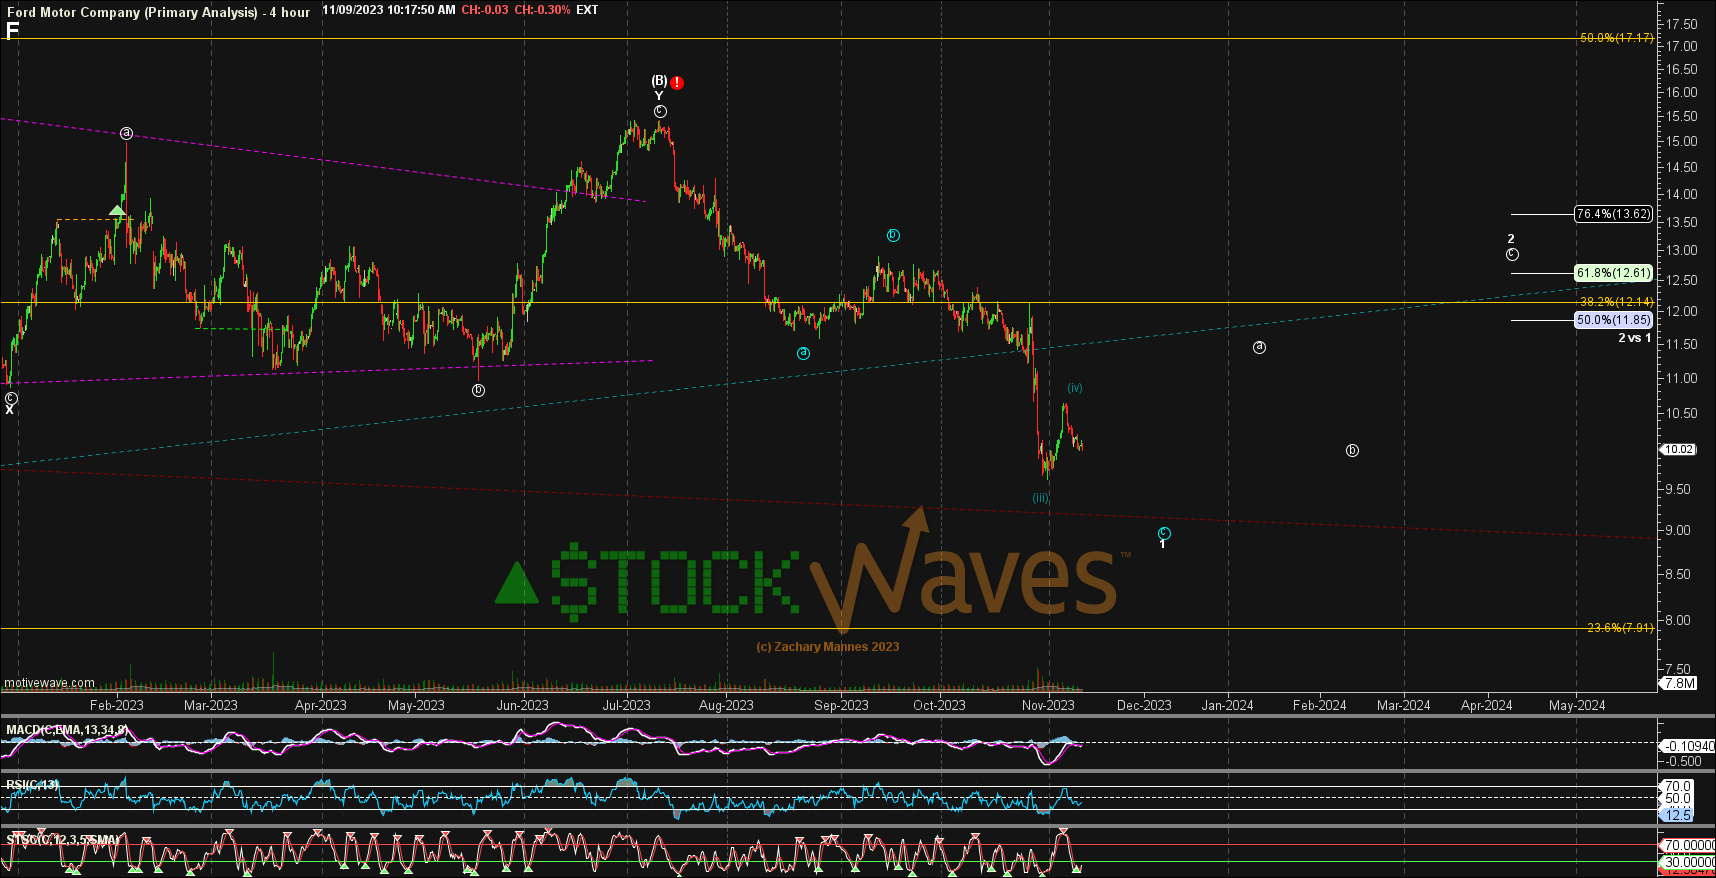Click the Sep-2023 date axis label
The image size is (1716, 878).
[x=841, y=705]
